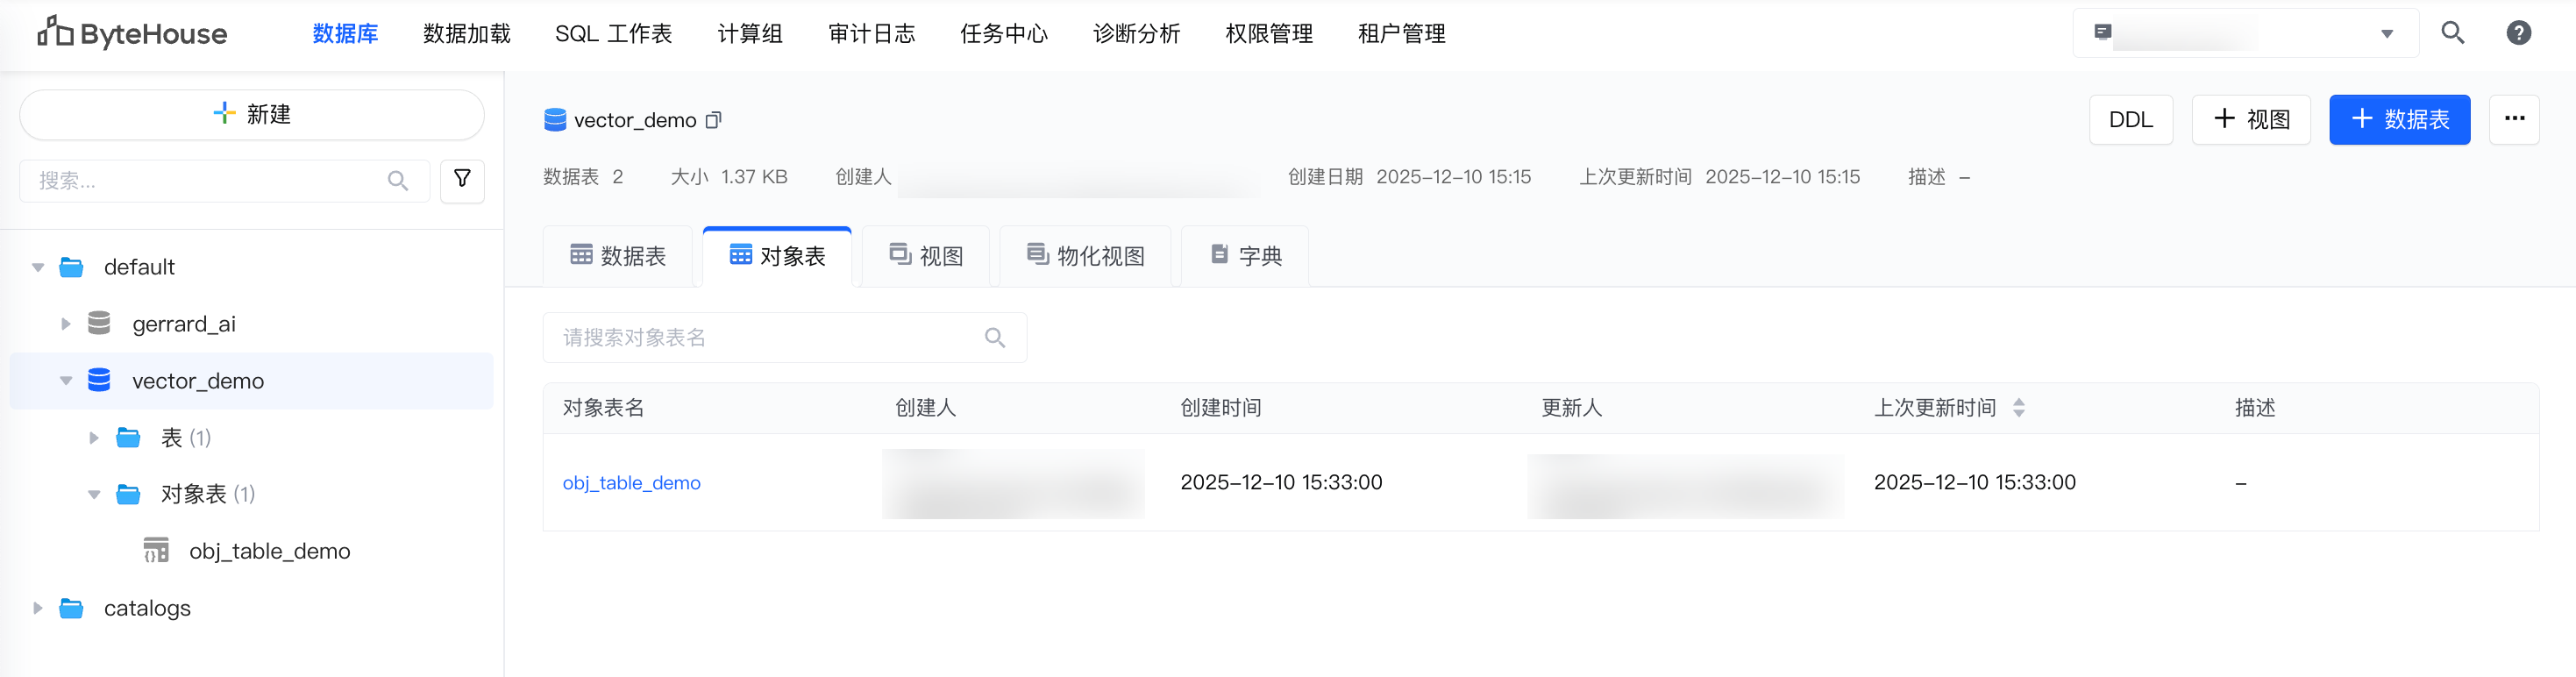Open the obj_table_demo link in table
The image size is (2576, 677).
(631, 483)
